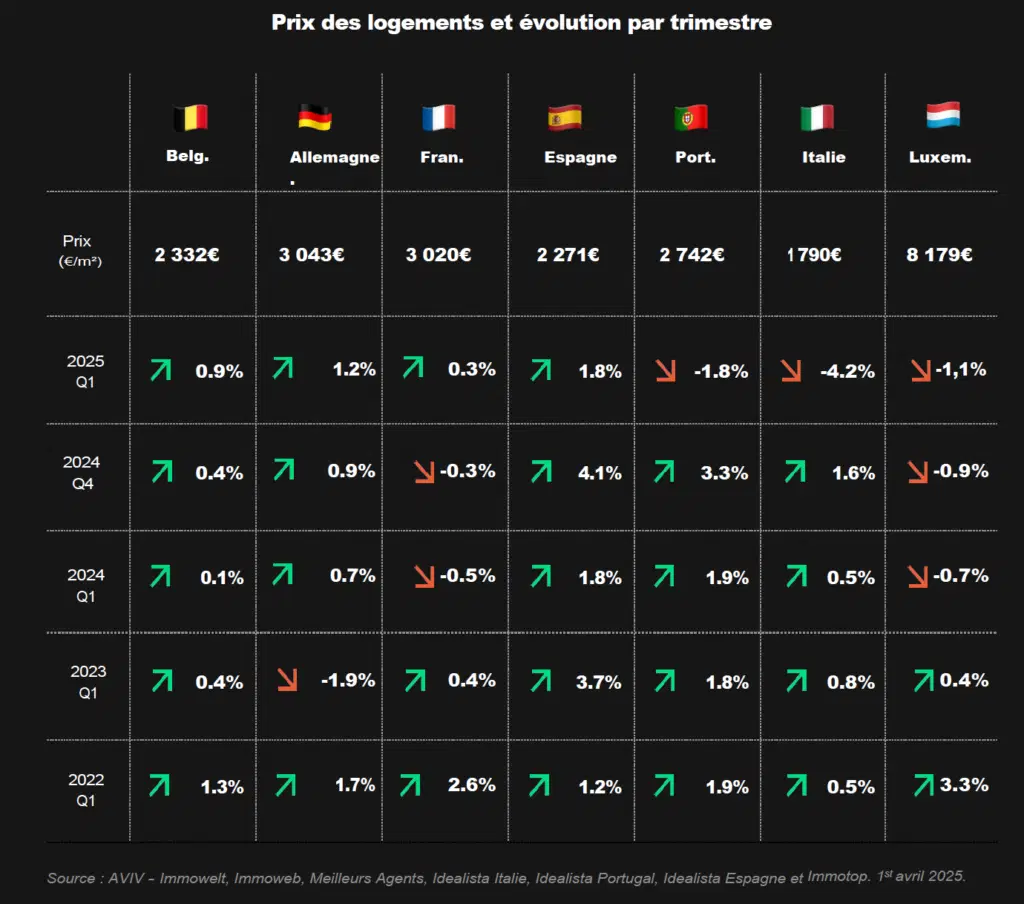Click France's 2.6% value for 2022 Q1
Viewport: 1024px width, 904px height.
tap(472, 784)
